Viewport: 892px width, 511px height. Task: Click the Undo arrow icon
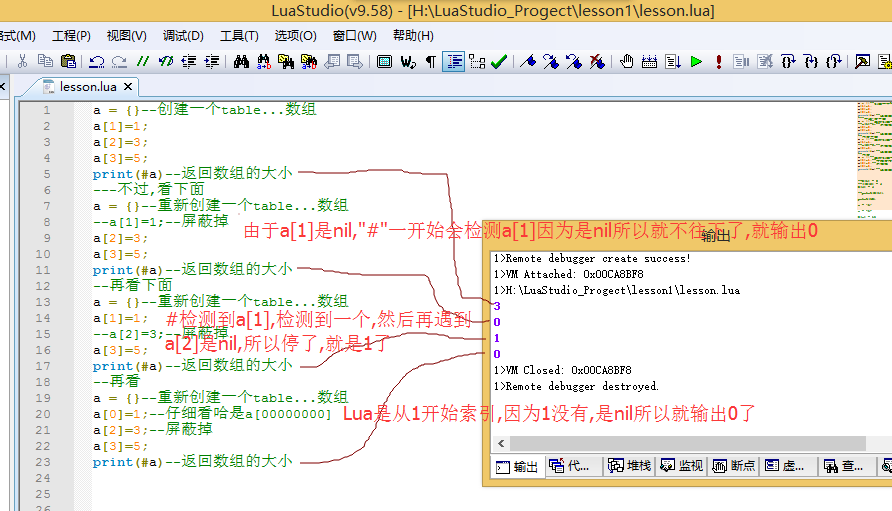pyautogui.click(x=97, y=61)
